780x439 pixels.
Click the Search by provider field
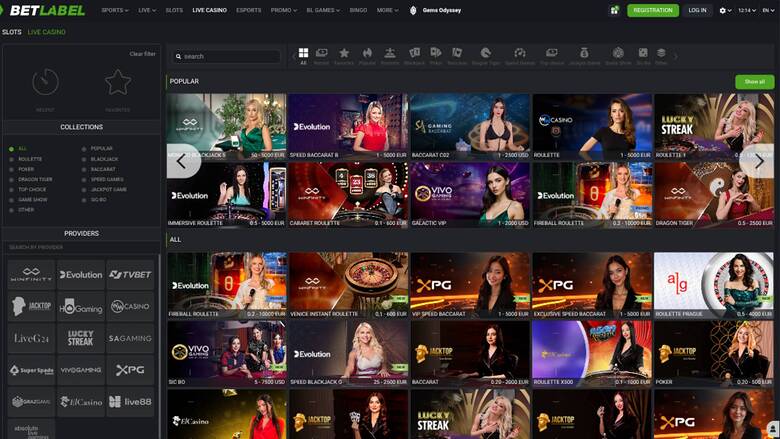pos(81,247)
